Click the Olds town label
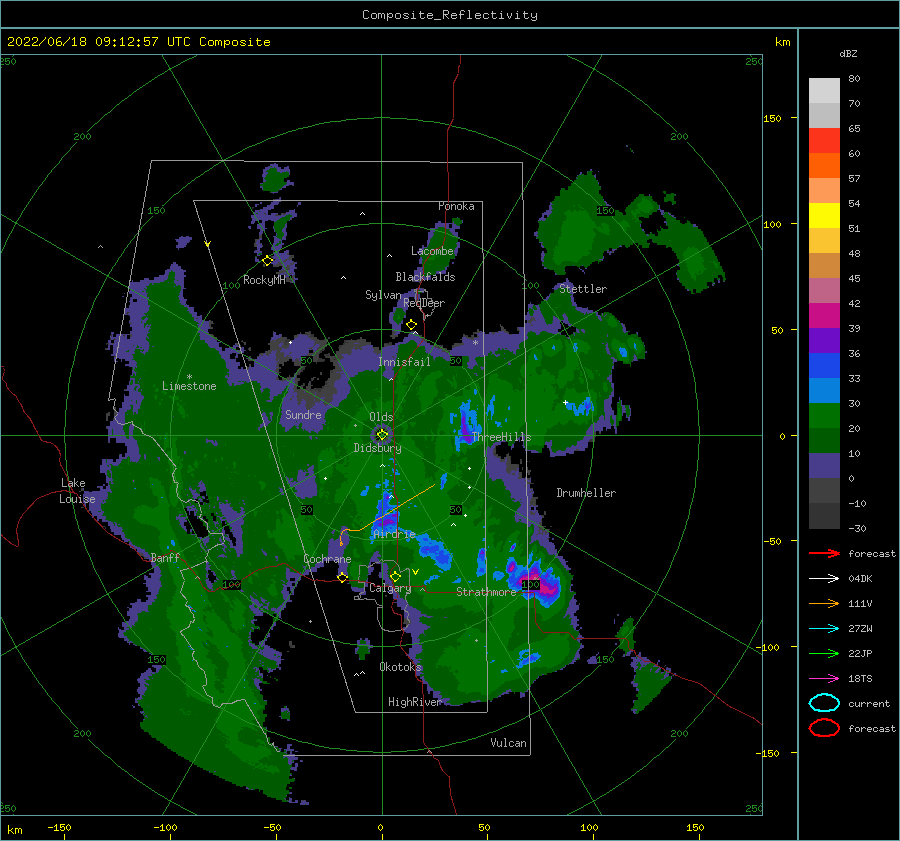This screenshot has height=841, width=900. point(381,417)
